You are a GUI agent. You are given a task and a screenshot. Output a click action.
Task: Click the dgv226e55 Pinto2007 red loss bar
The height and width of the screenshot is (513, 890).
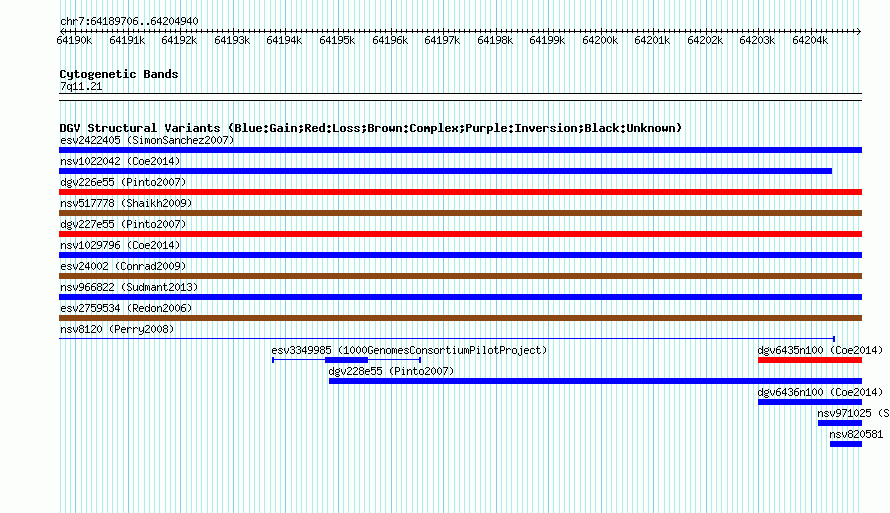pos(460,192)
